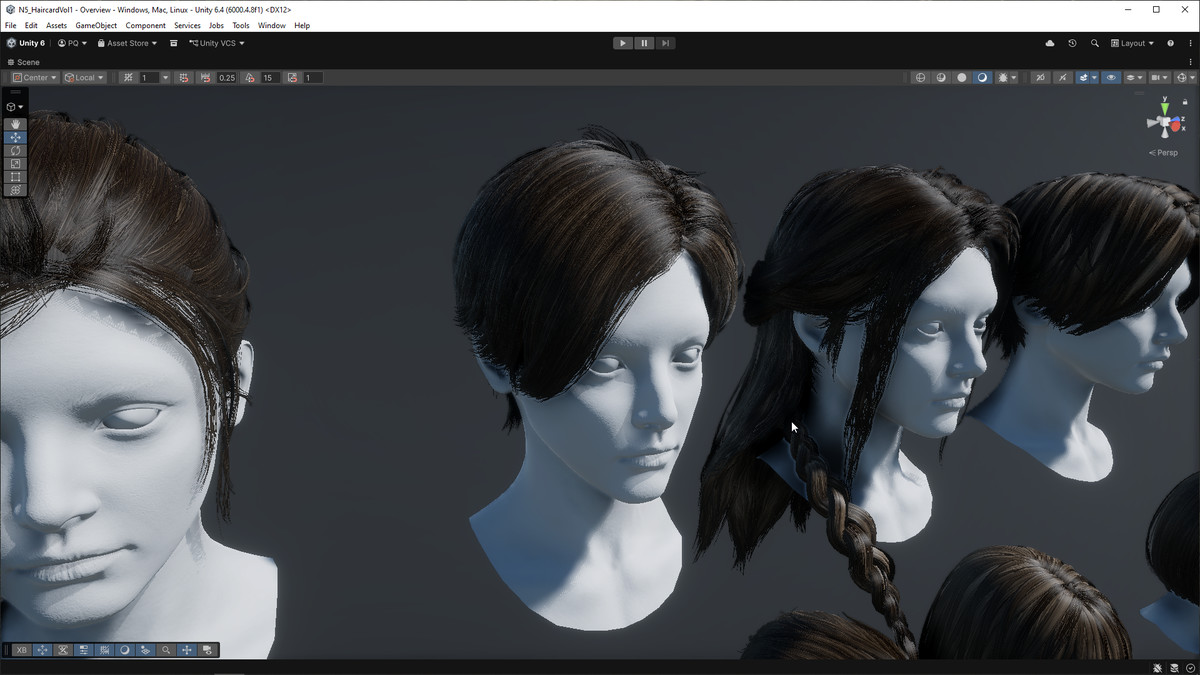
Task: Click the Step frame button
Action: point(665,43)
